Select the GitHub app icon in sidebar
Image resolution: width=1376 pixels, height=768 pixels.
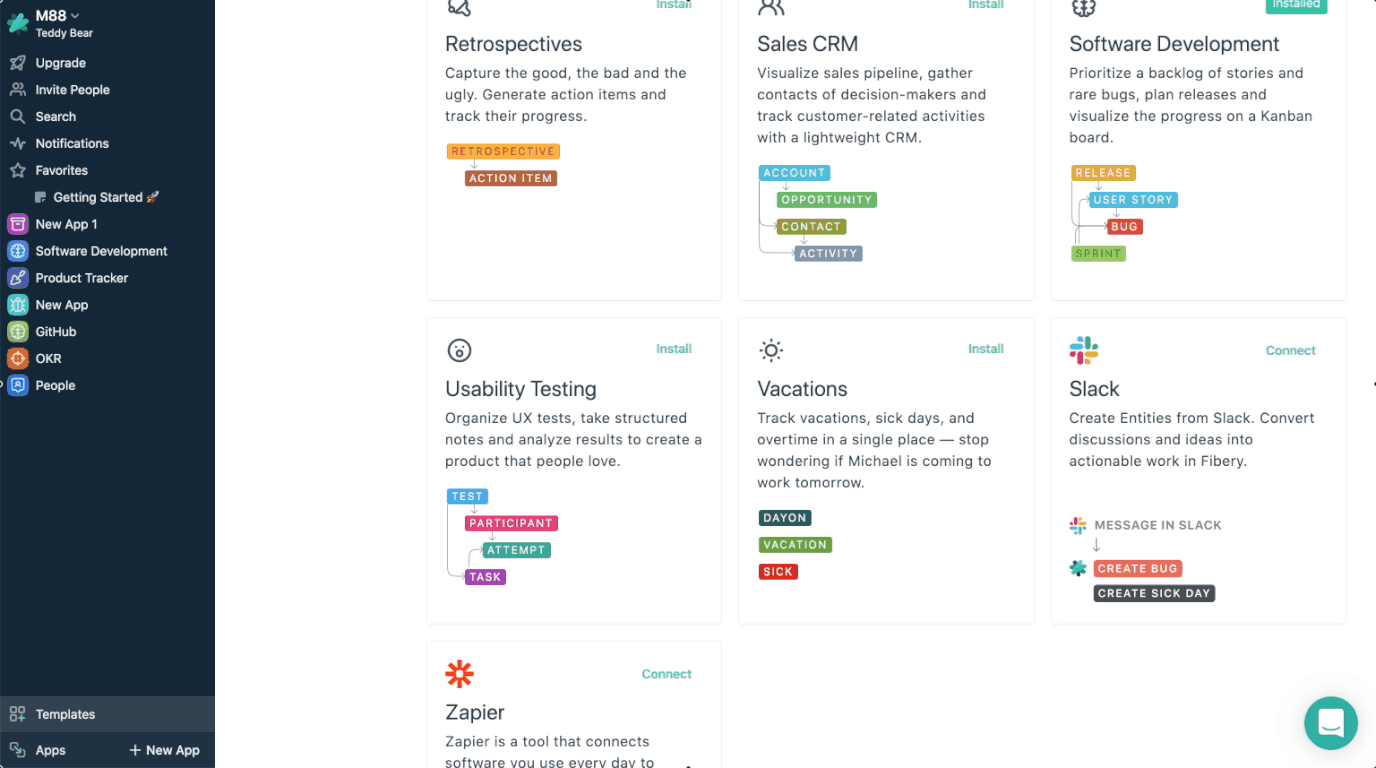[x=18, y=331]
